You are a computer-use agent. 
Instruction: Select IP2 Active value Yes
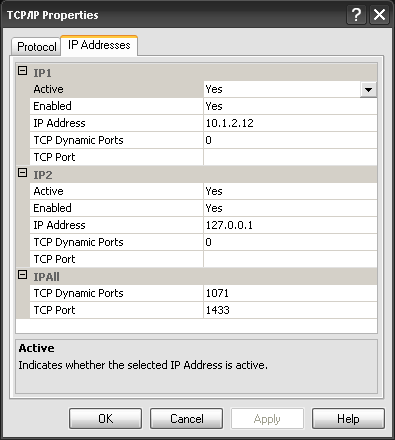(x=290, y=191)
